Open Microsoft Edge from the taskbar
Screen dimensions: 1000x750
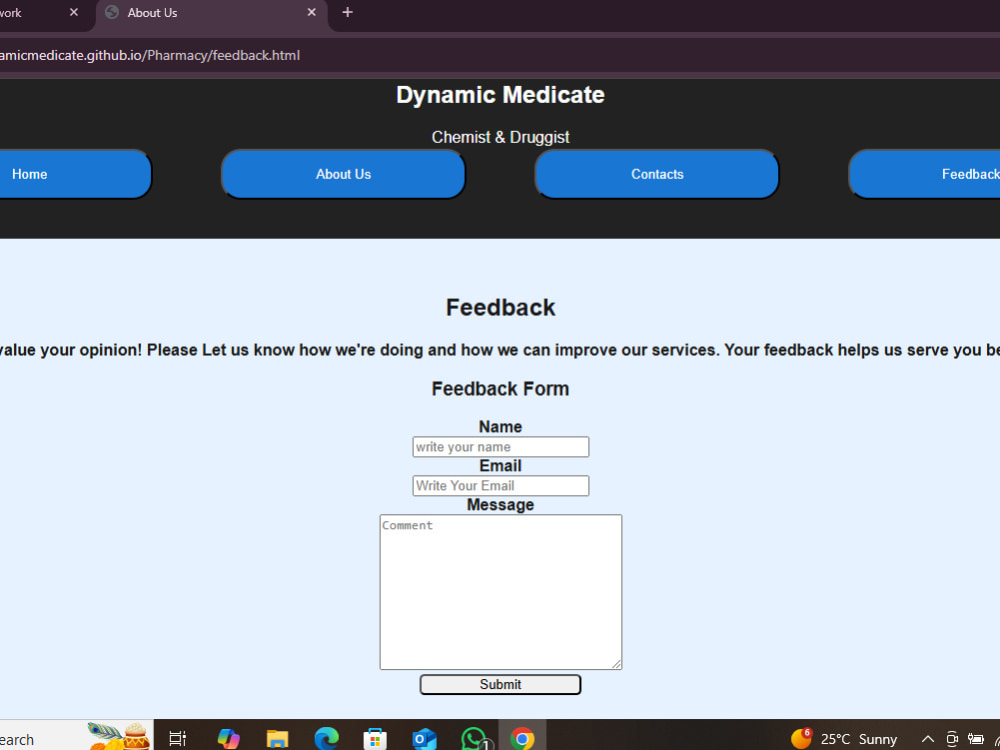point(327,739)
